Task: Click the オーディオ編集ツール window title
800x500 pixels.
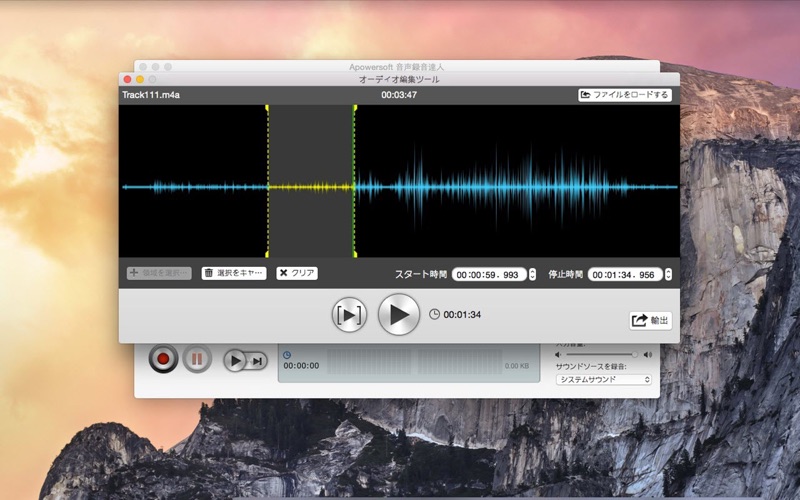Action: pos(399,79)
